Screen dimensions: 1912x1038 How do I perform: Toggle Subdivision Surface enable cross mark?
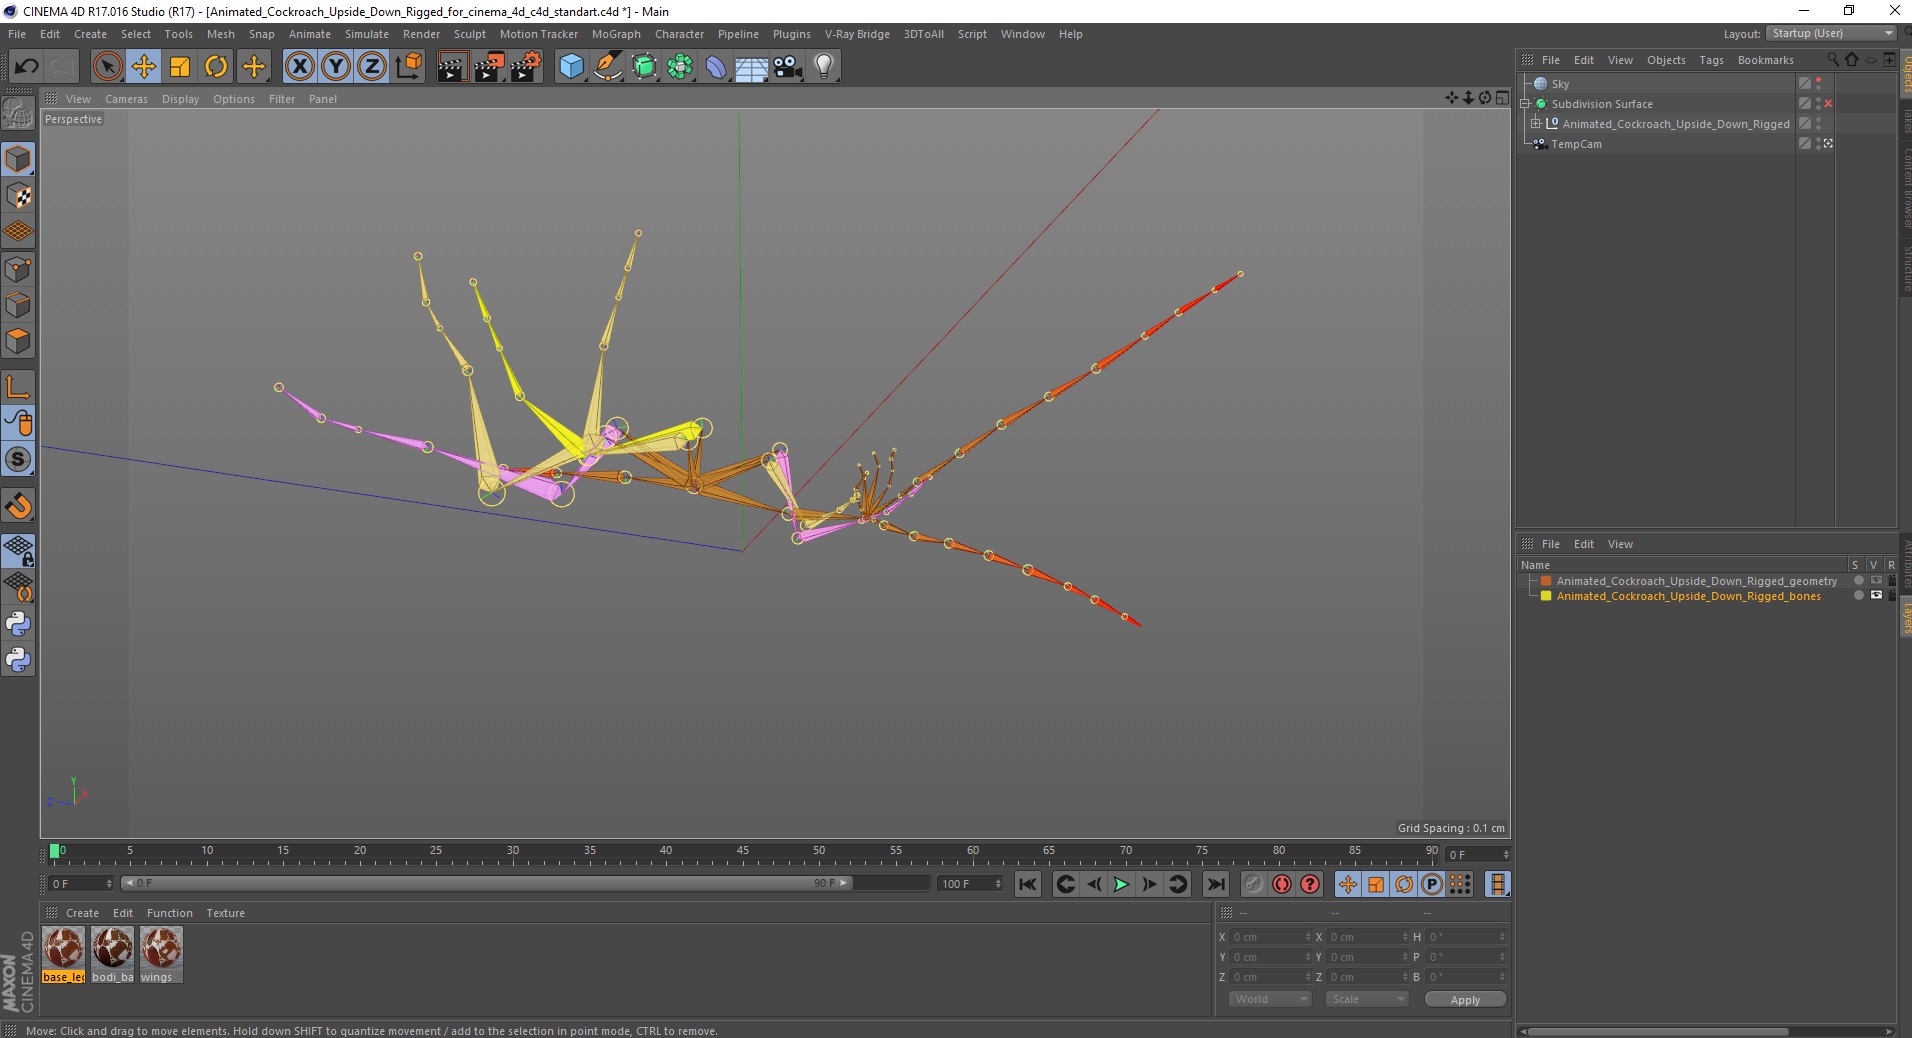(x=1828, y=104)
